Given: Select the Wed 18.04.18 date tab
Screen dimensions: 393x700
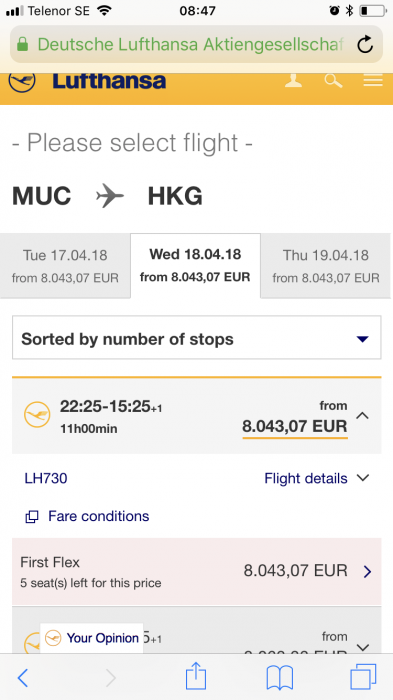Looking at the screenshot, I should [195, 266].
